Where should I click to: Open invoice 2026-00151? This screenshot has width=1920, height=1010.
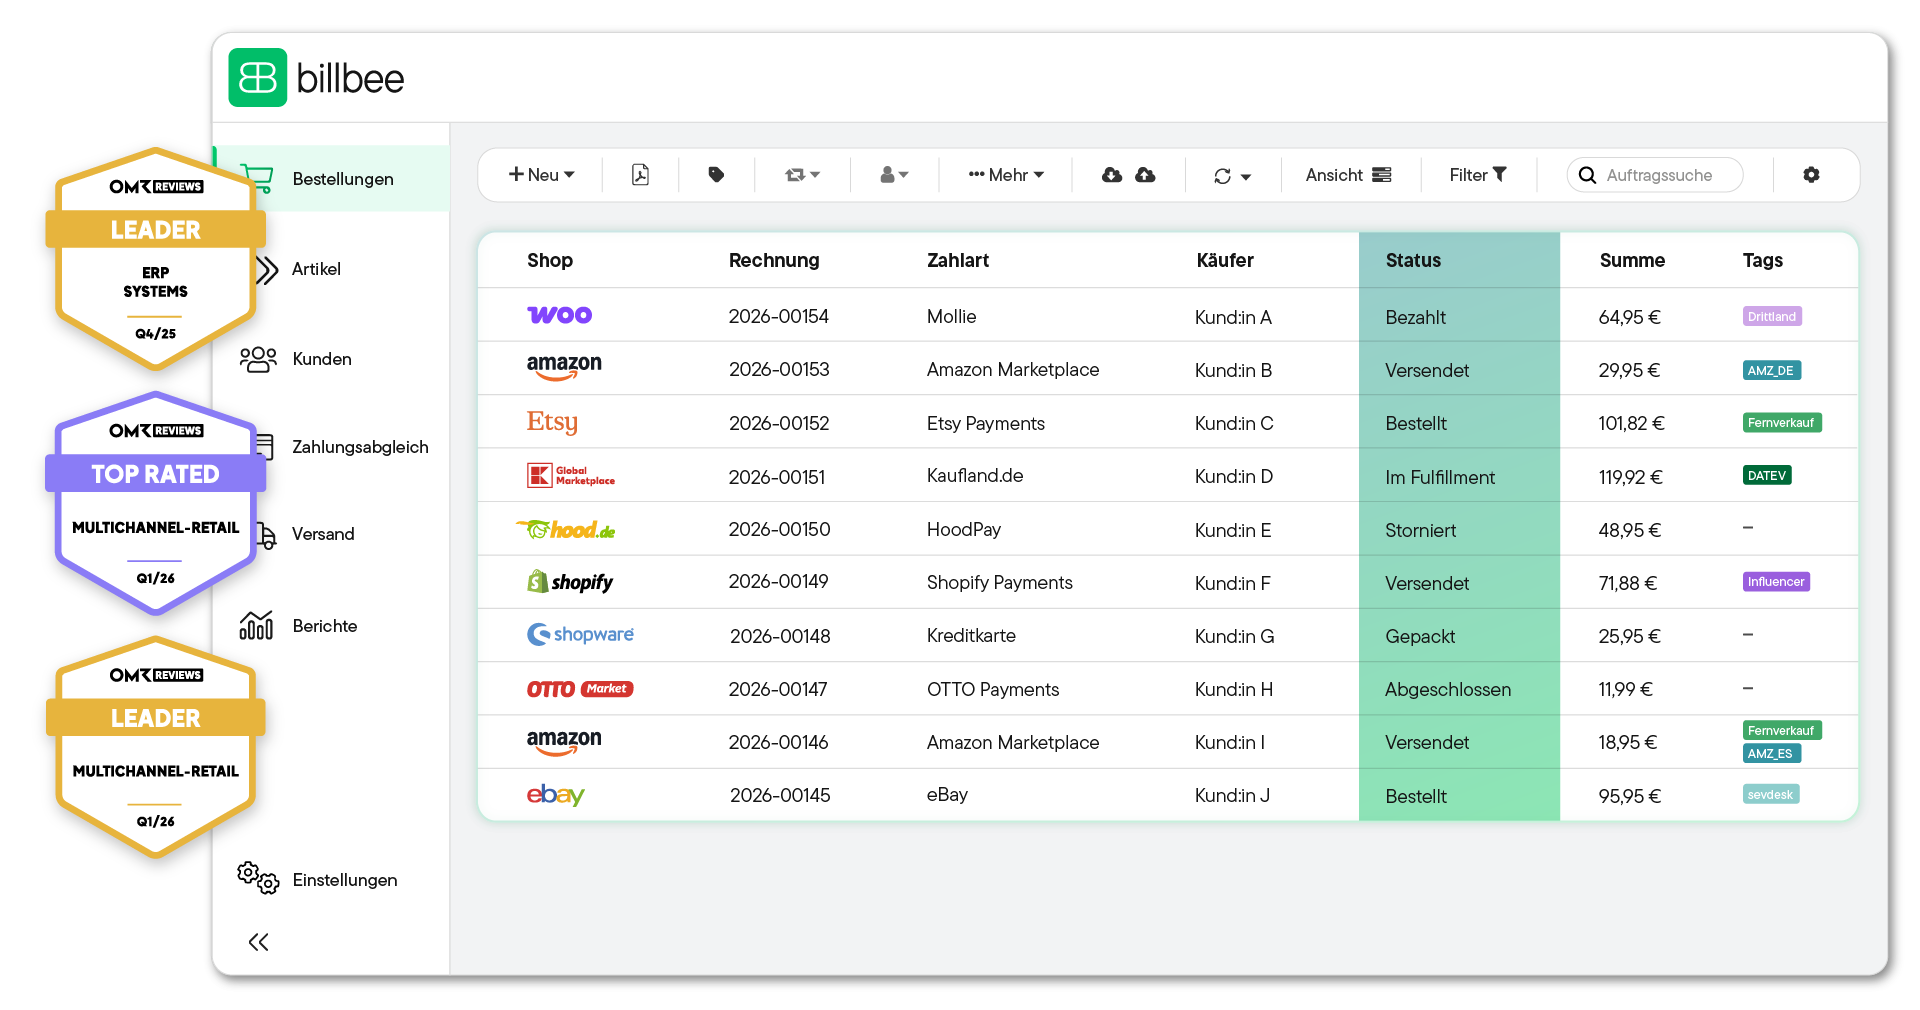click(777, 477)
